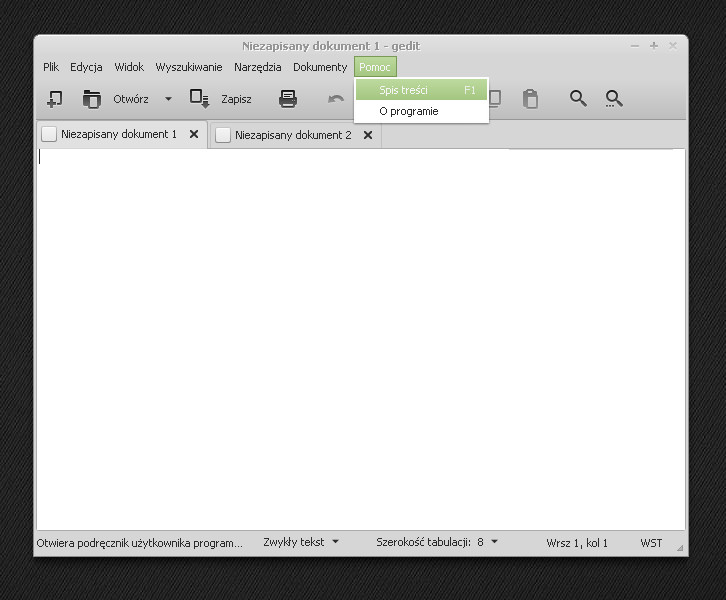Open the Szerokość tabulacji width dropdown

click(437, 542)
